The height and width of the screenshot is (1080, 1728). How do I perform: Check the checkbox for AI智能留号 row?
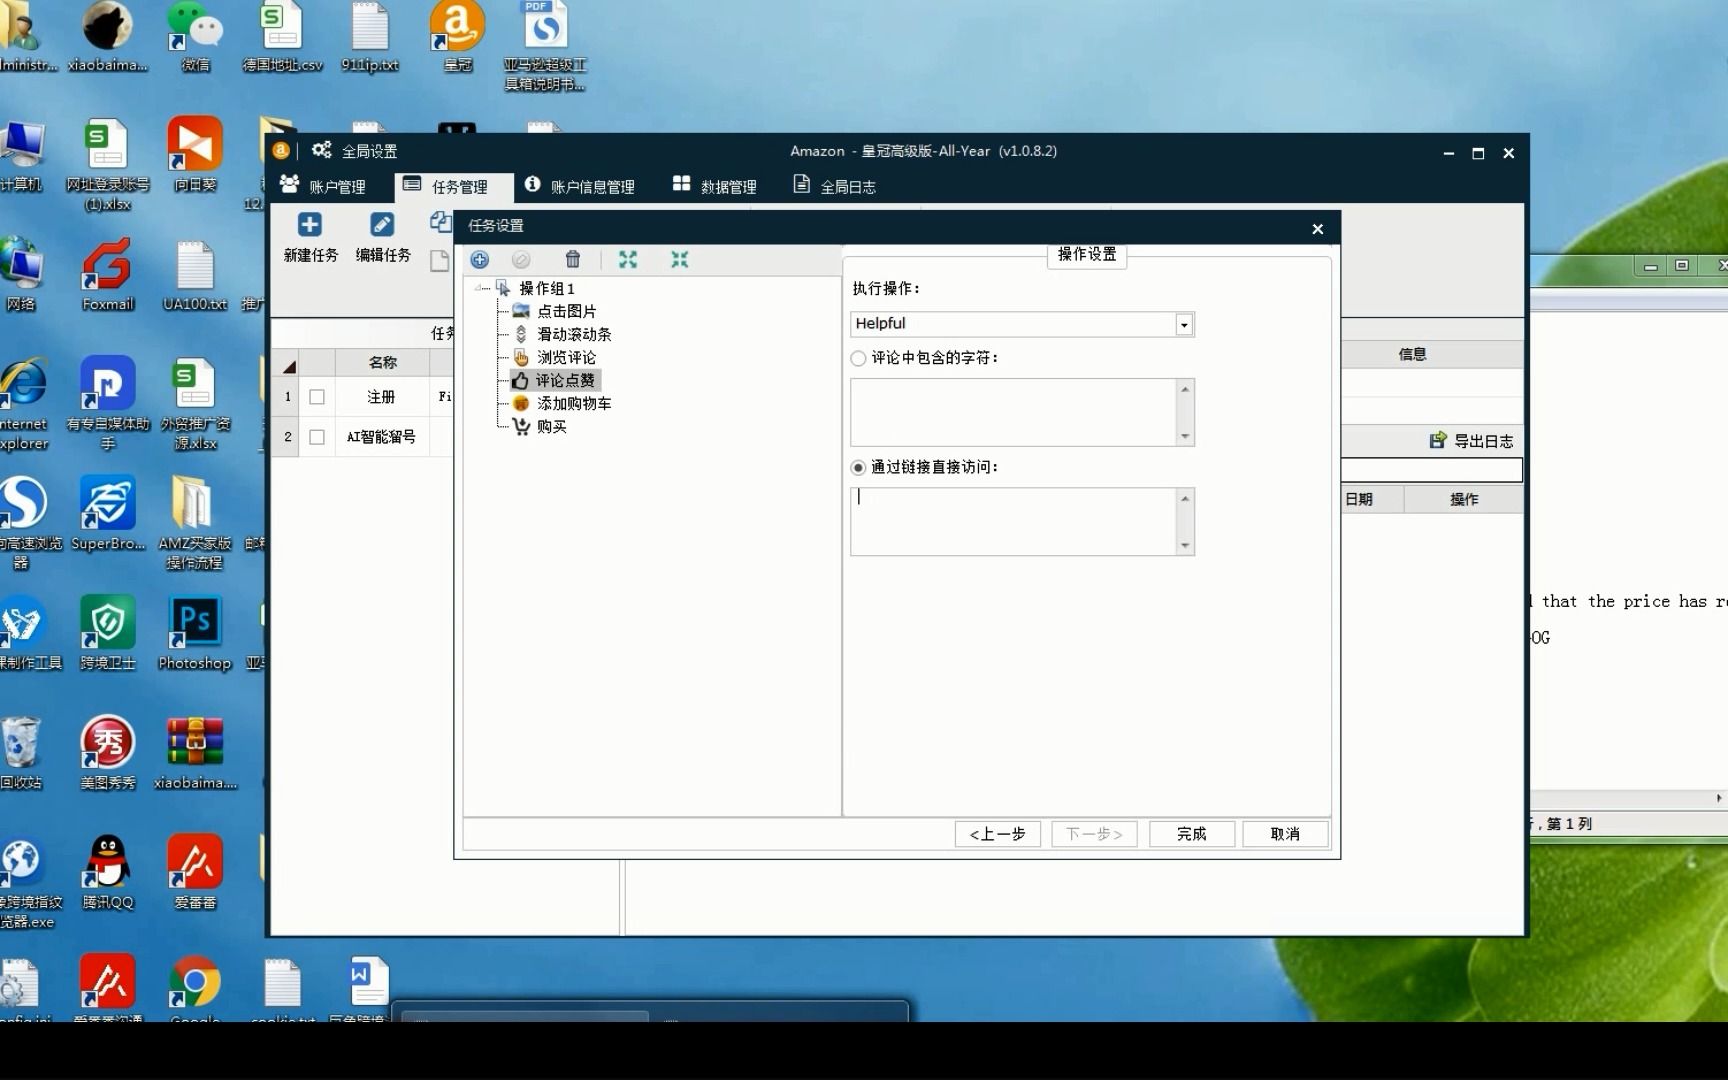click(x=317, y=437)
